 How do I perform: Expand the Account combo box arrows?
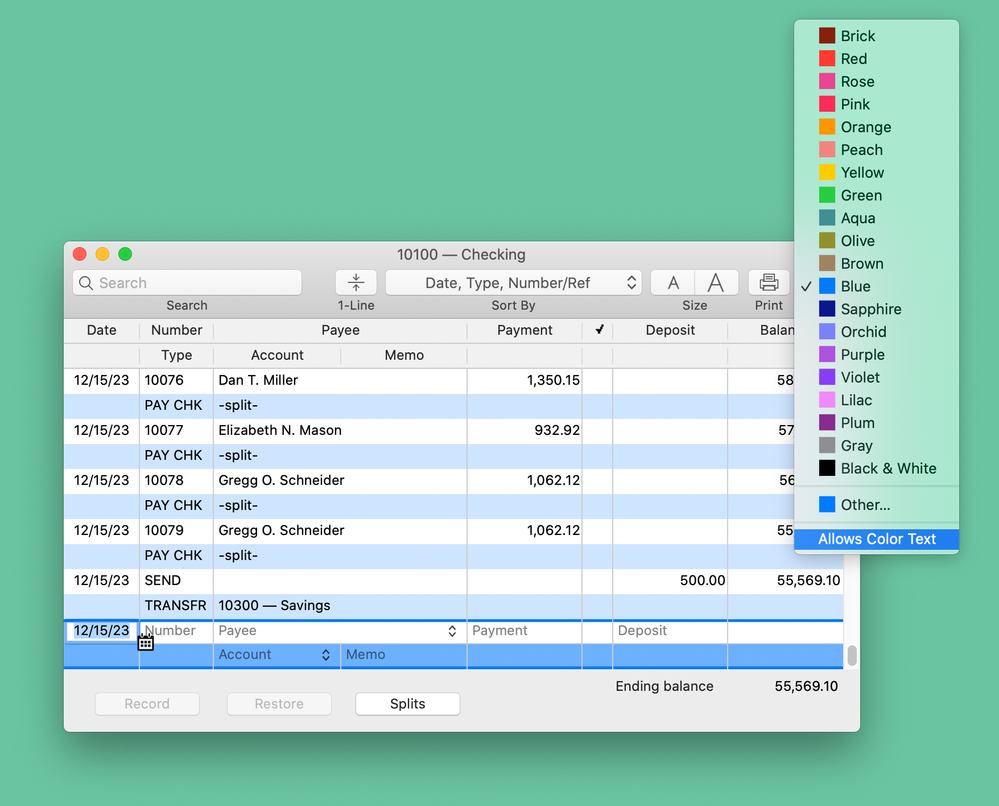coord(326,655)
